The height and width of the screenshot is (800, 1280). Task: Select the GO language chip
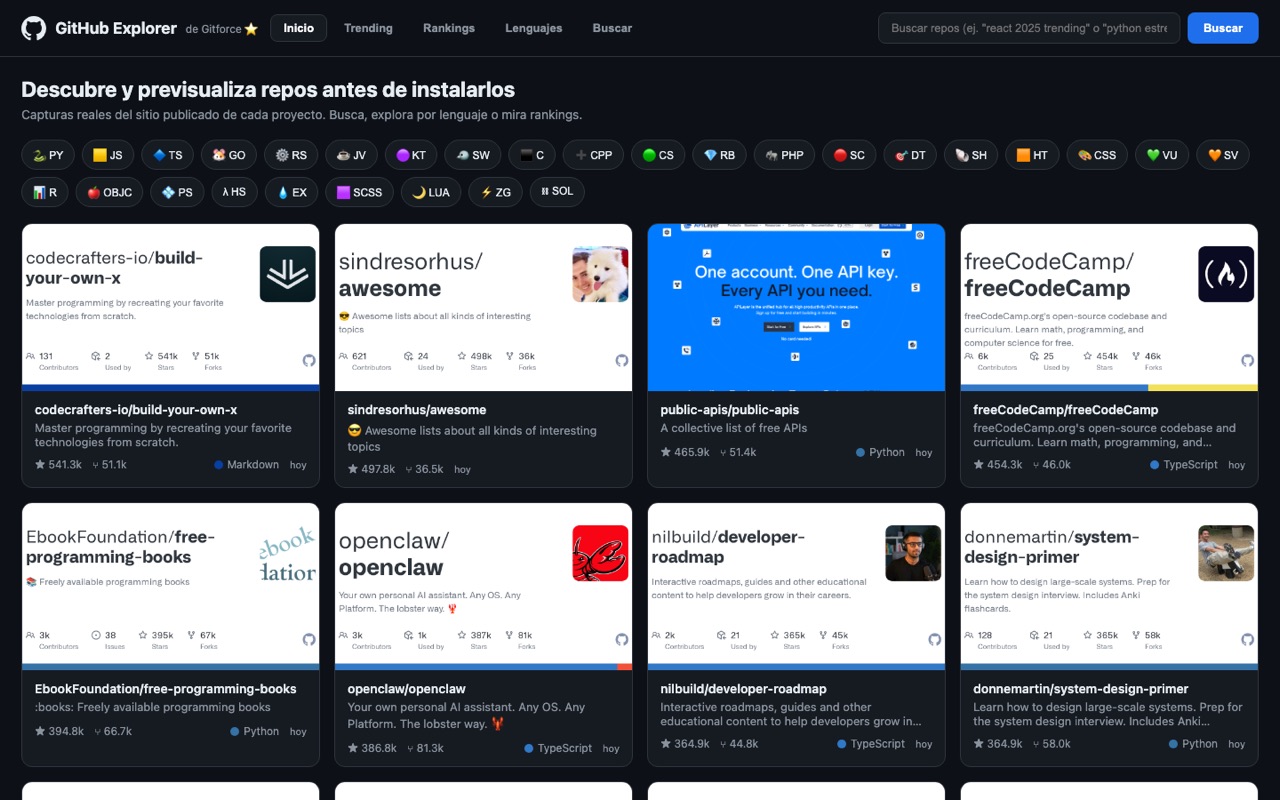pos(229,155)
